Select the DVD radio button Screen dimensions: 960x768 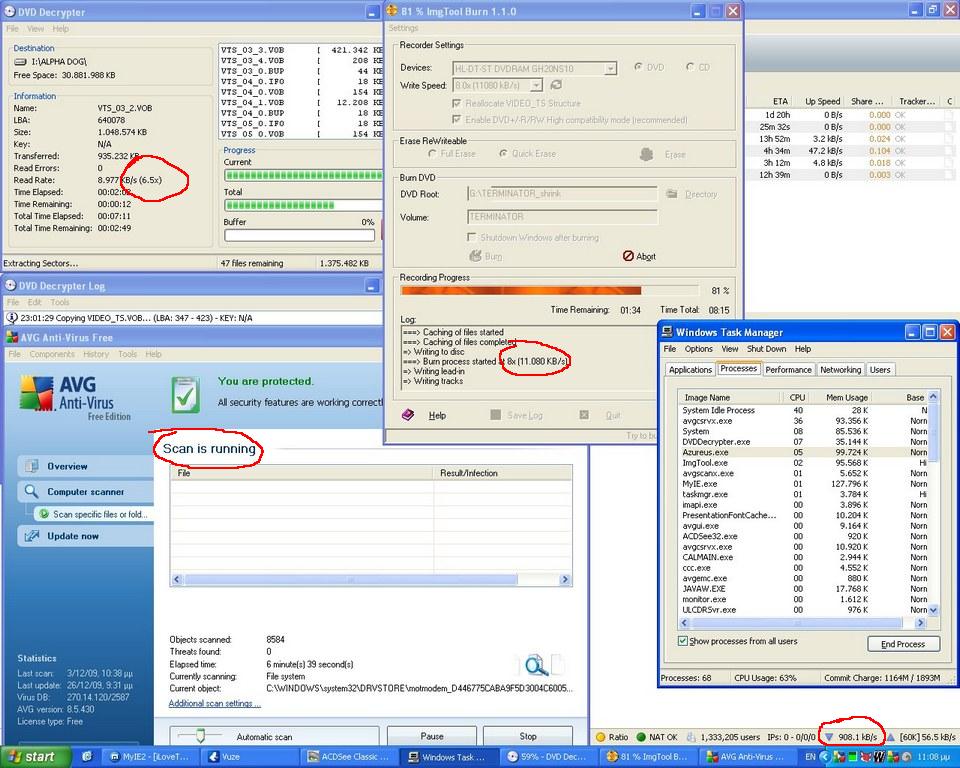(x=639, y=67)
